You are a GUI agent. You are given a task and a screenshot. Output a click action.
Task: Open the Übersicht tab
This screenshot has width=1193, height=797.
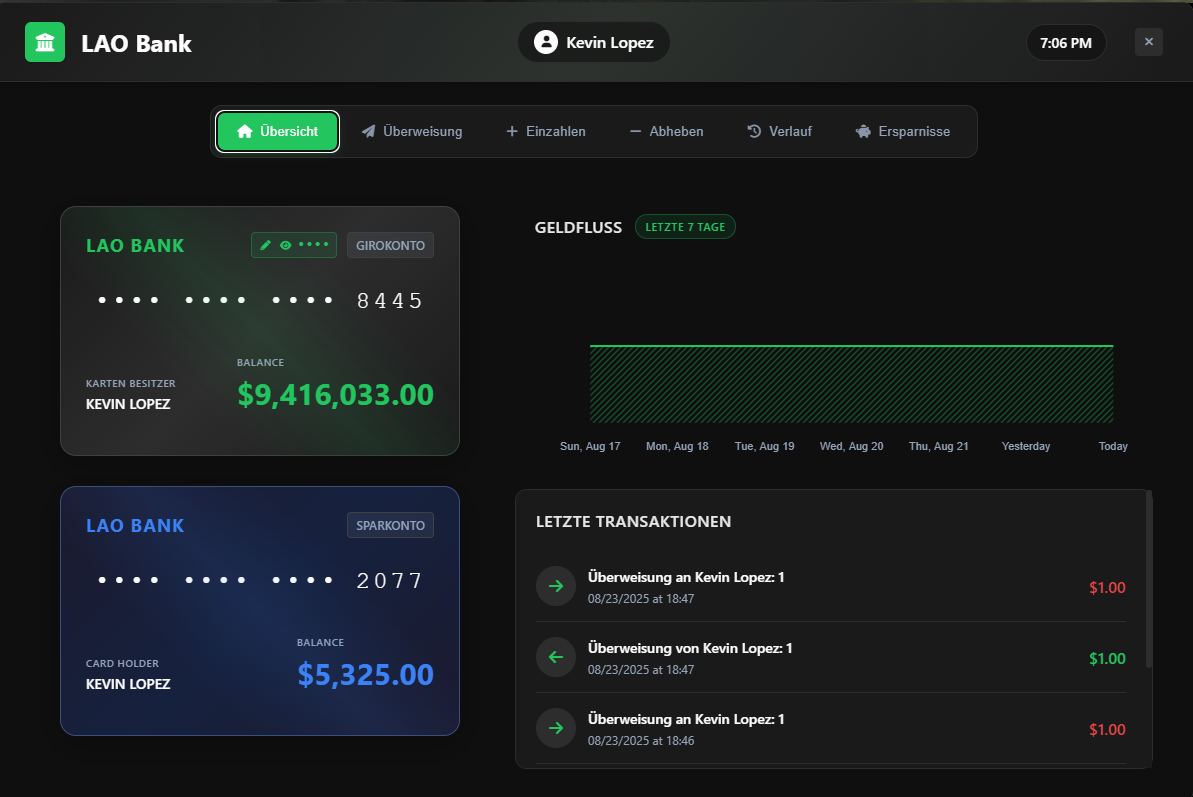[278, 132]
